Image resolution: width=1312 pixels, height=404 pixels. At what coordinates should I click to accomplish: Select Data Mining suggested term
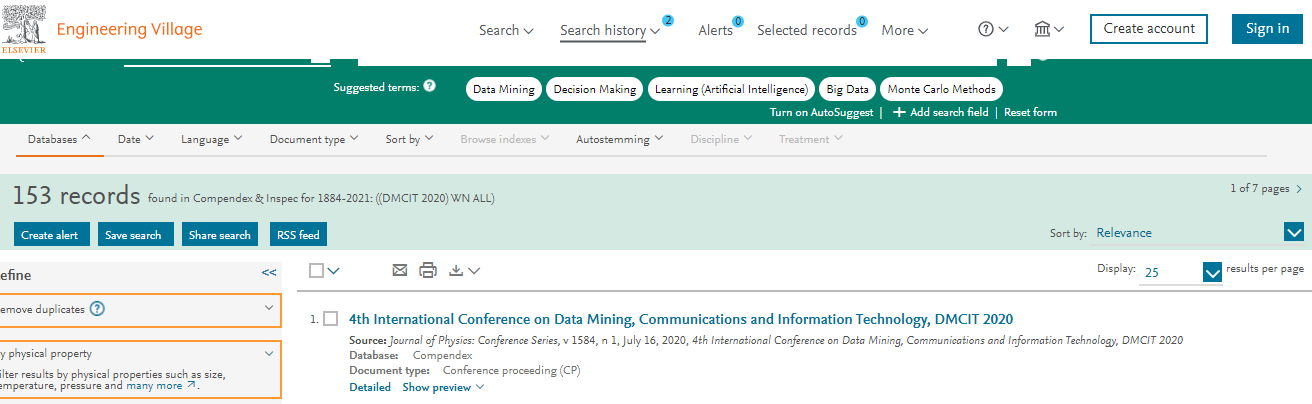click(504, 89)
